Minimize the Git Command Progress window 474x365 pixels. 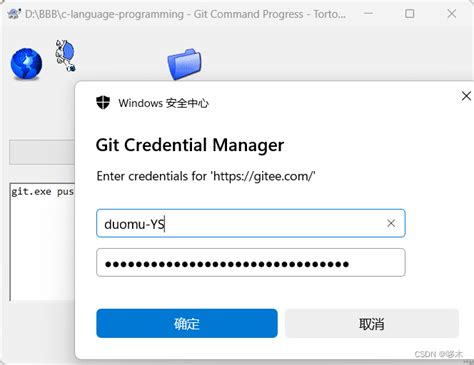click(x=368, y=14)
